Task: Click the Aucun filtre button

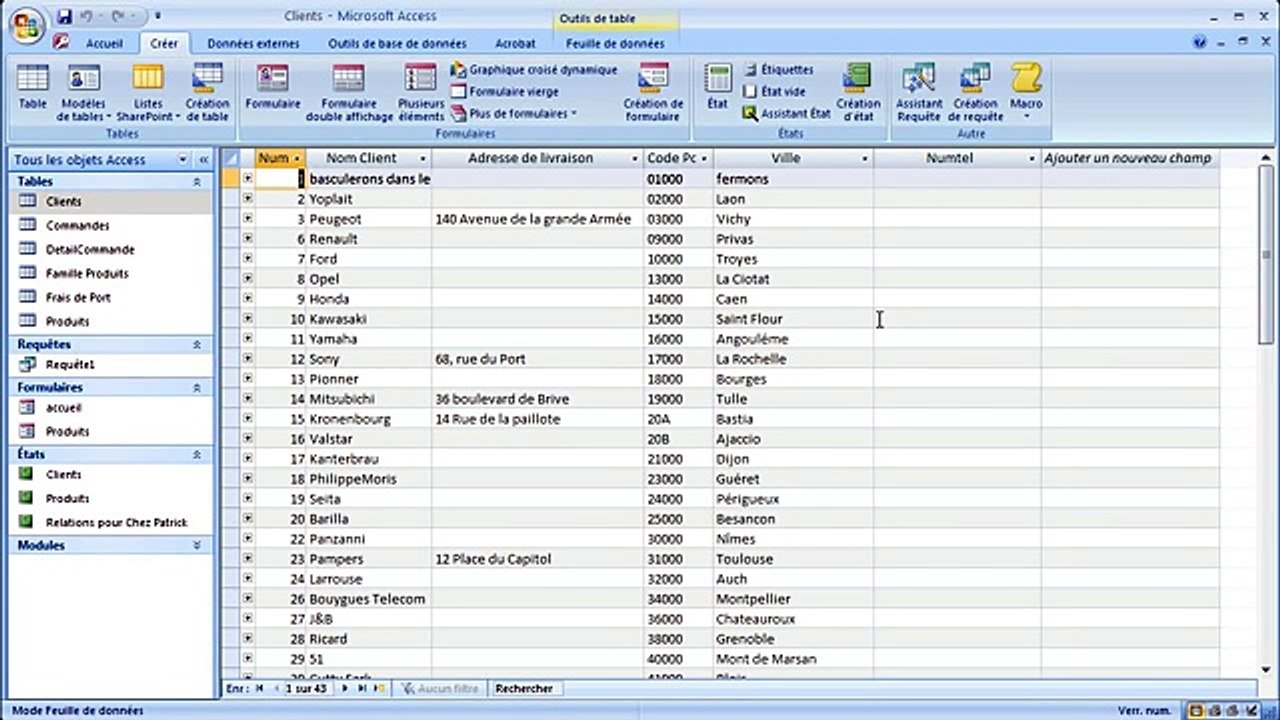Action: point(440,688)
